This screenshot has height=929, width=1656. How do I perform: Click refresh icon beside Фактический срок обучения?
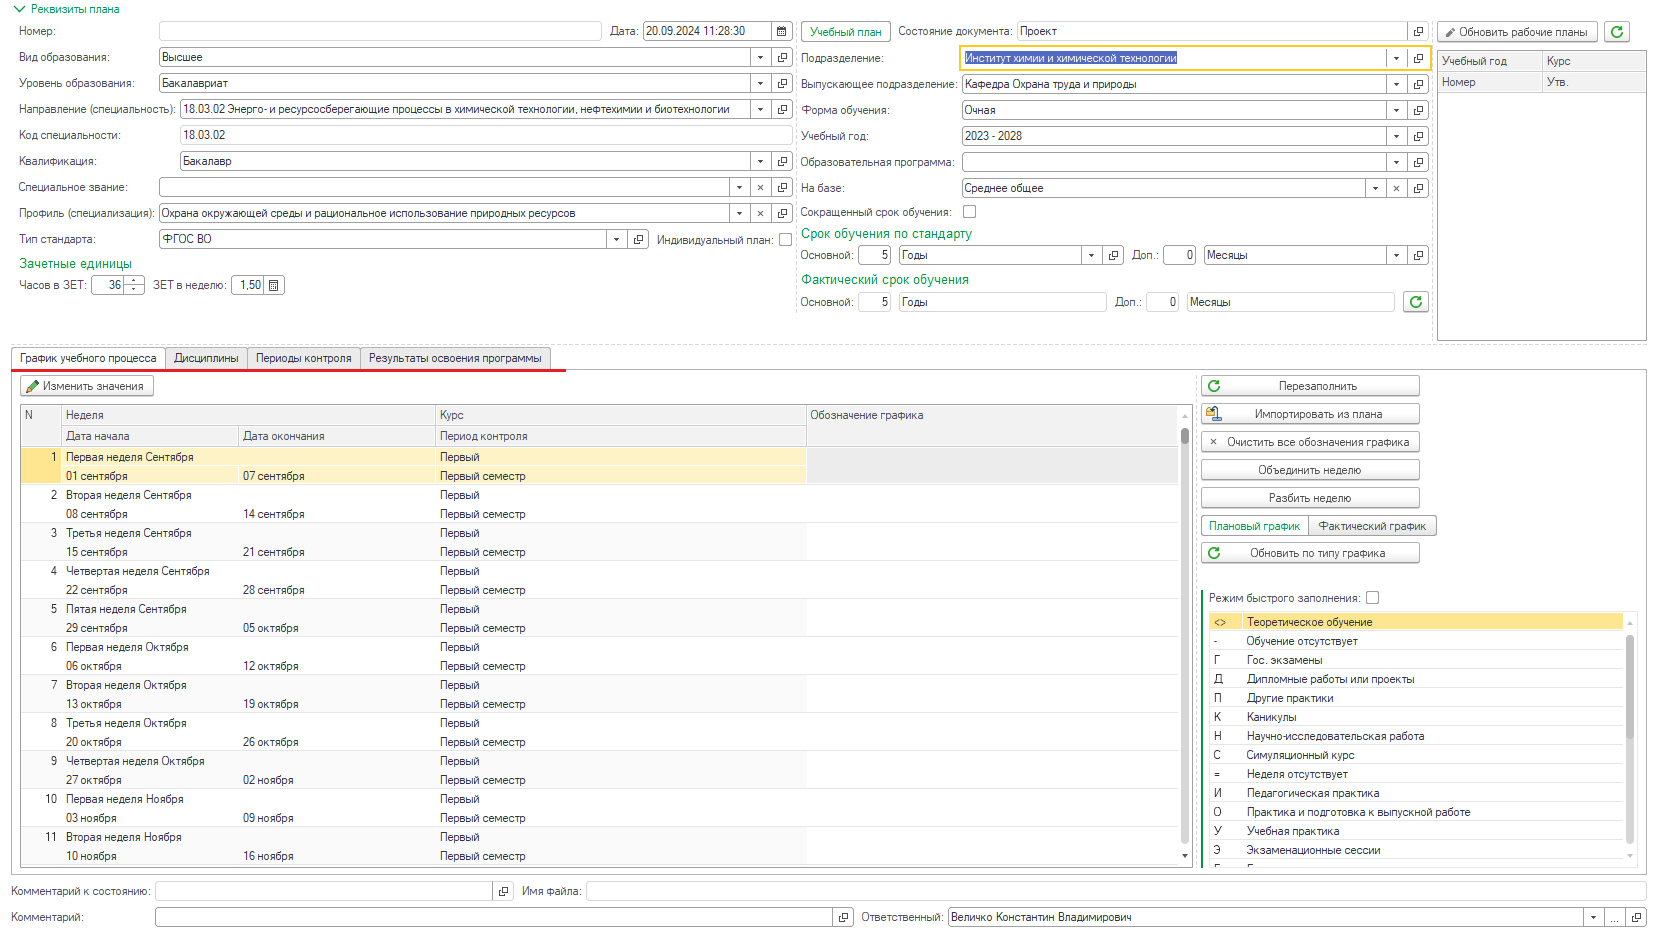[1415, 302]
